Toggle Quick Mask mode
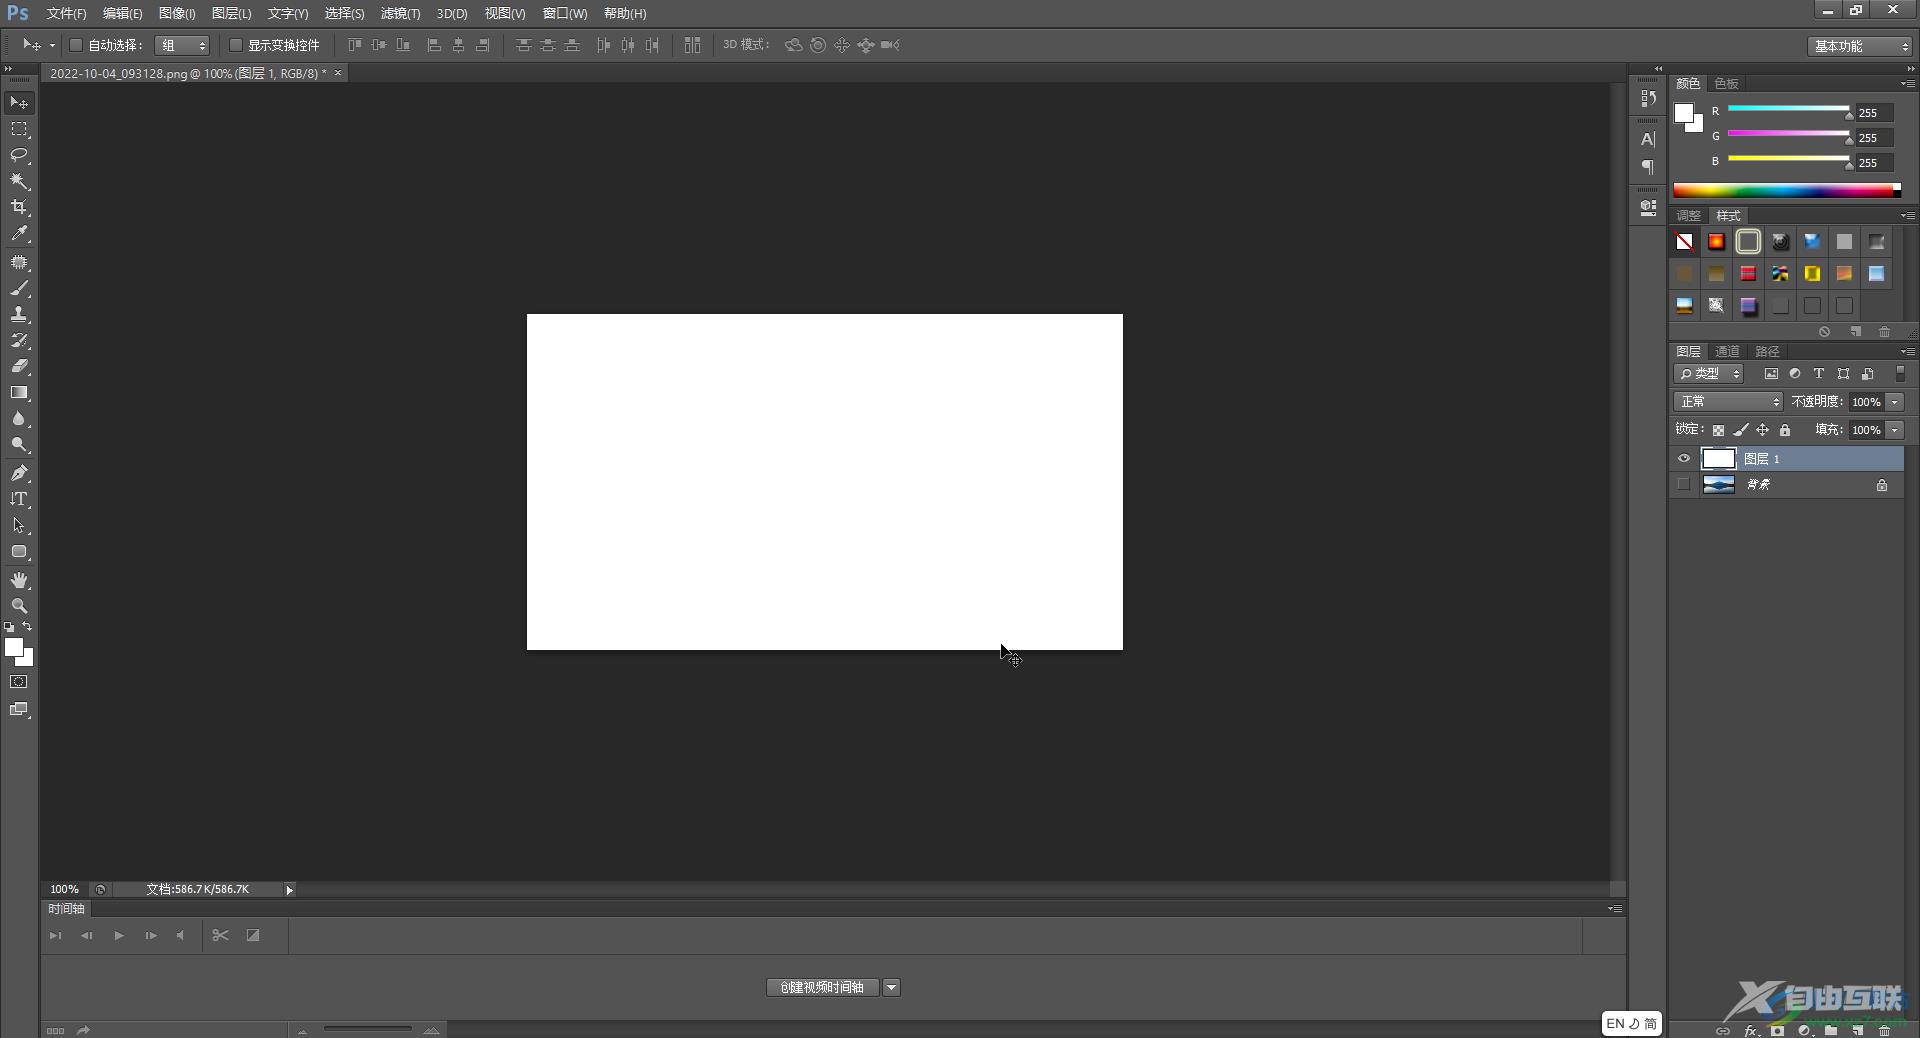 (19, 682)
